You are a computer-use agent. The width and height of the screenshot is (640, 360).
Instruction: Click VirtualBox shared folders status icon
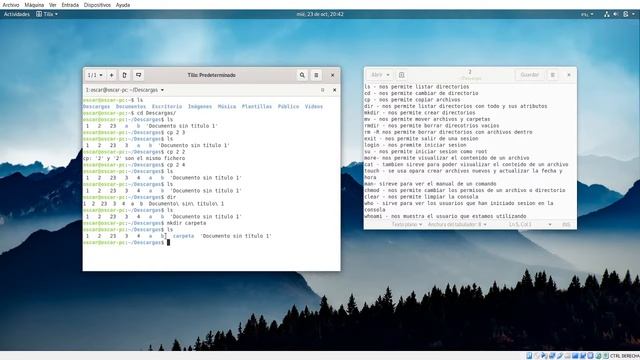point(567,356)
